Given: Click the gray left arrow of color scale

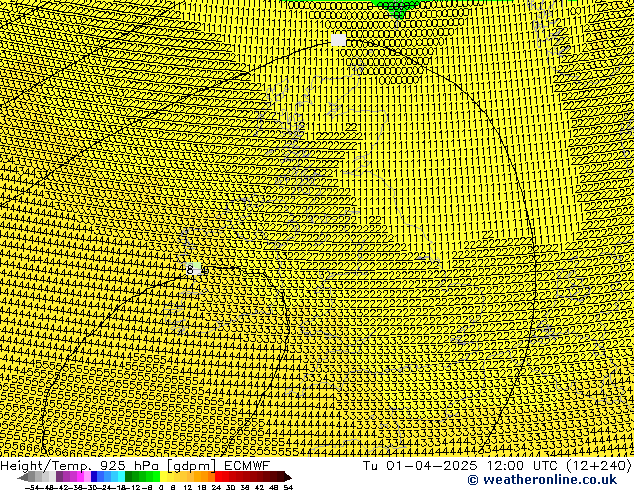Looking at the screenshot, I should point(23,477).
